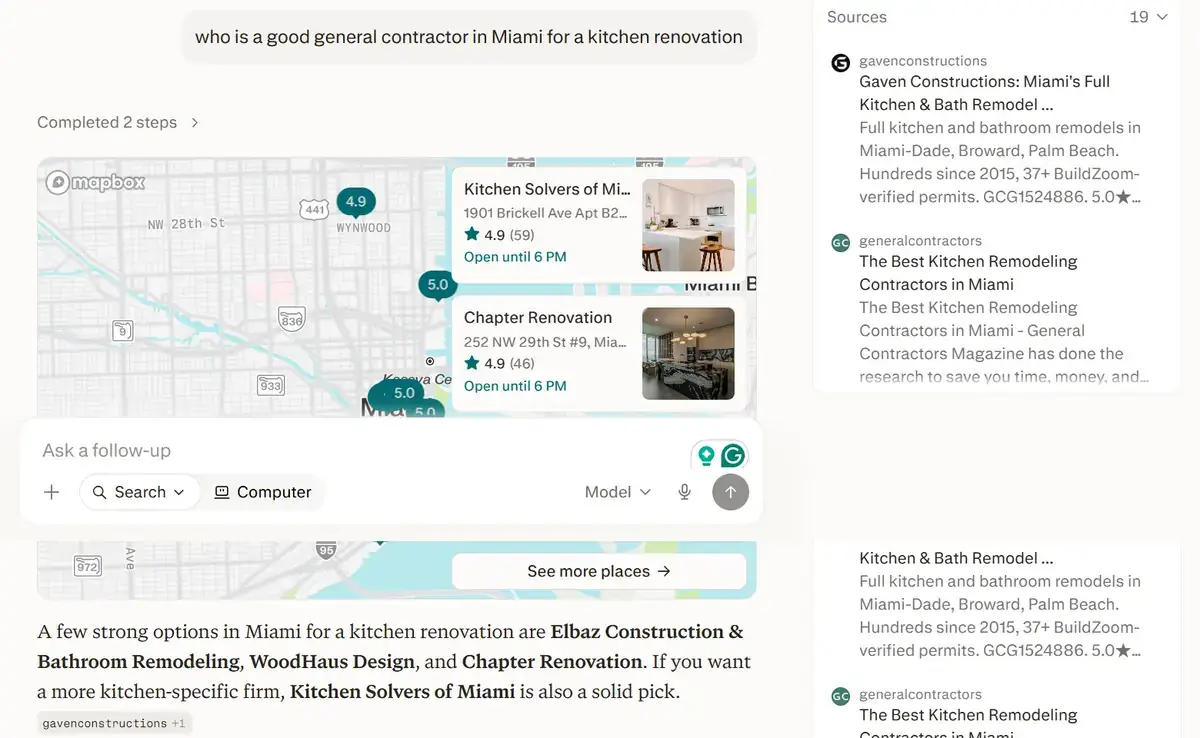Click Open until 6 PM under Chapter Renovation

click(515, 386)
